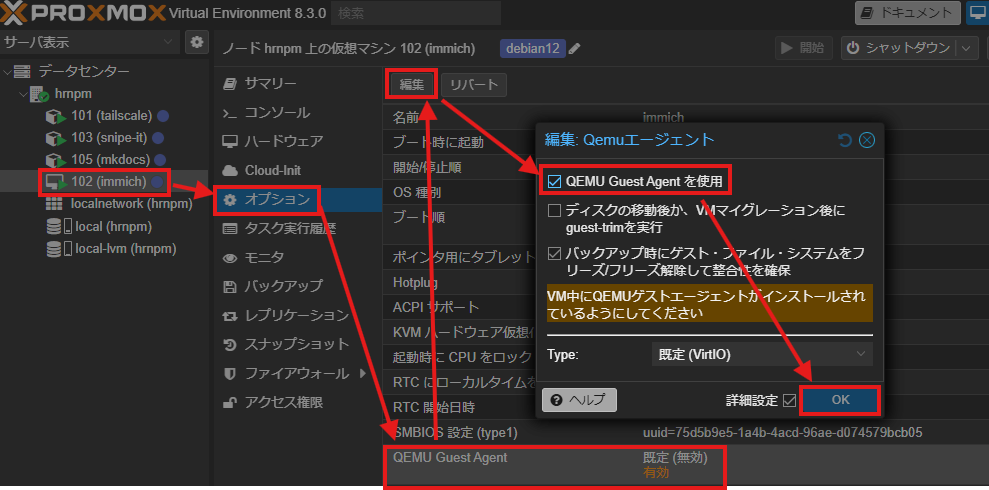
Task: Open the Cloud-Init menu item
Action: tap(296, 170)
